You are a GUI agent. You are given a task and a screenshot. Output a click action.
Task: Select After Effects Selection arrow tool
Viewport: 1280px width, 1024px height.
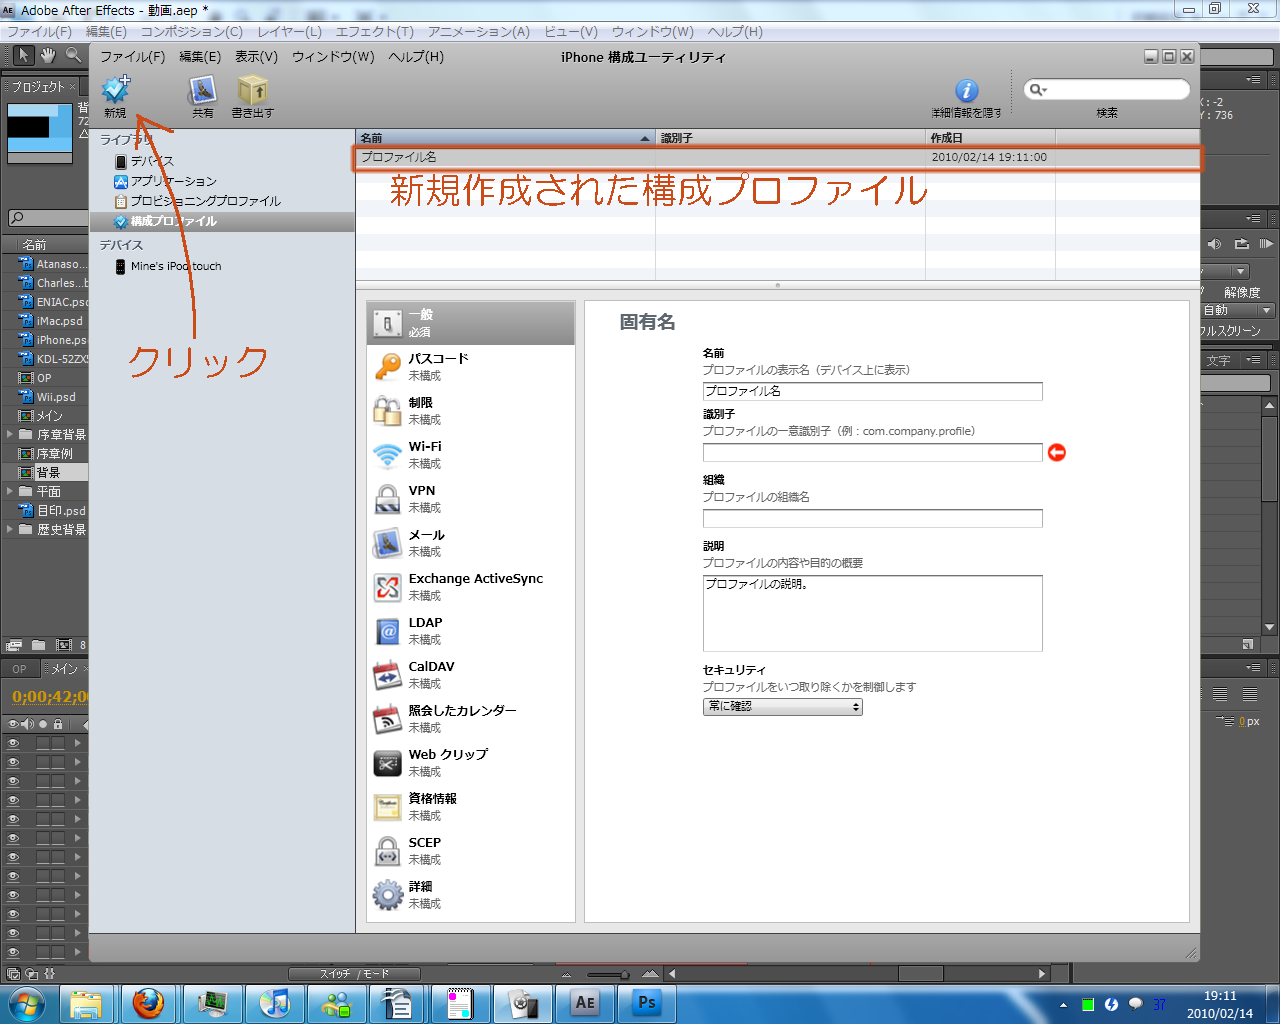(x=23, y=55)
